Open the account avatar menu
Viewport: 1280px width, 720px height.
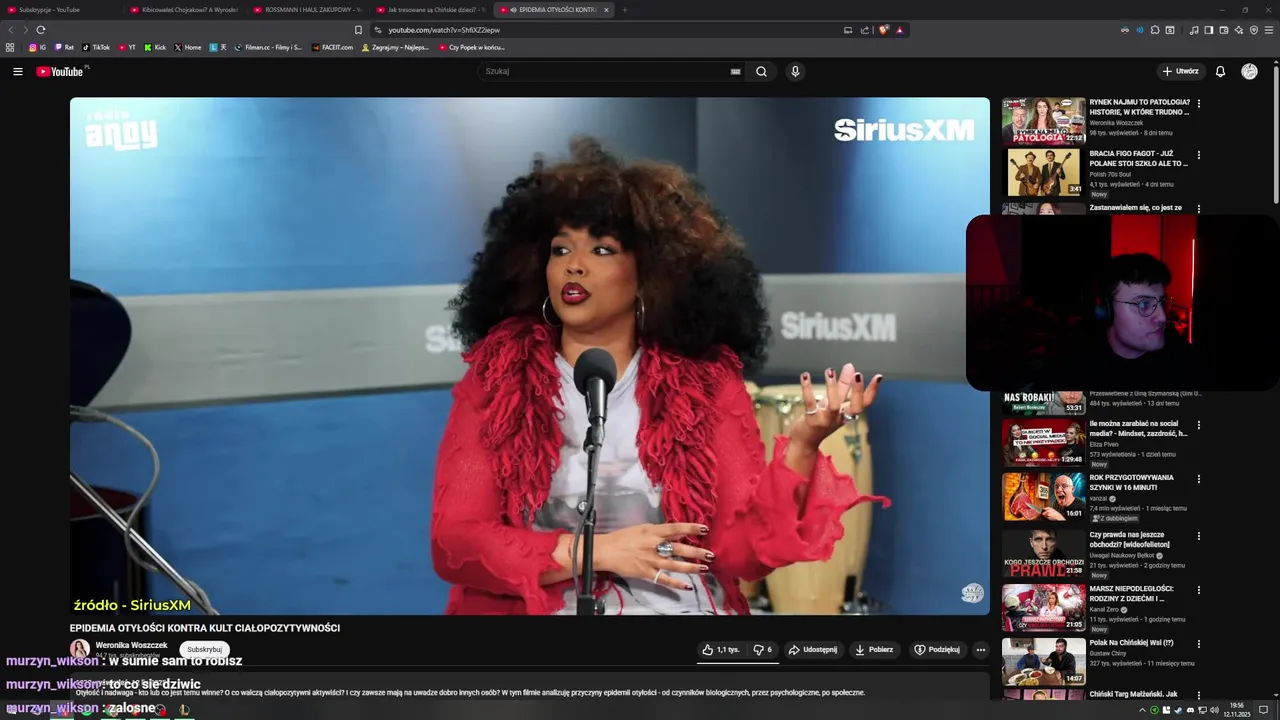1249,71
